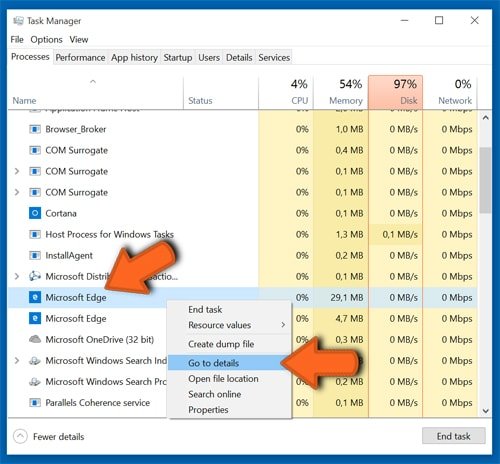Click the 0,3 MB OneDrive memory value
The image size is (500, 464).
point(349,340)
